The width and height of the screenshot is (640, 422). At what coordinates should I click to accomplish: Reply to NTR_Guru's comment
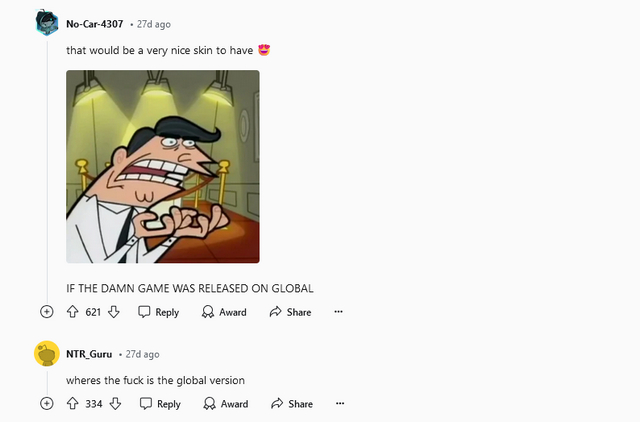coord(160,404)
